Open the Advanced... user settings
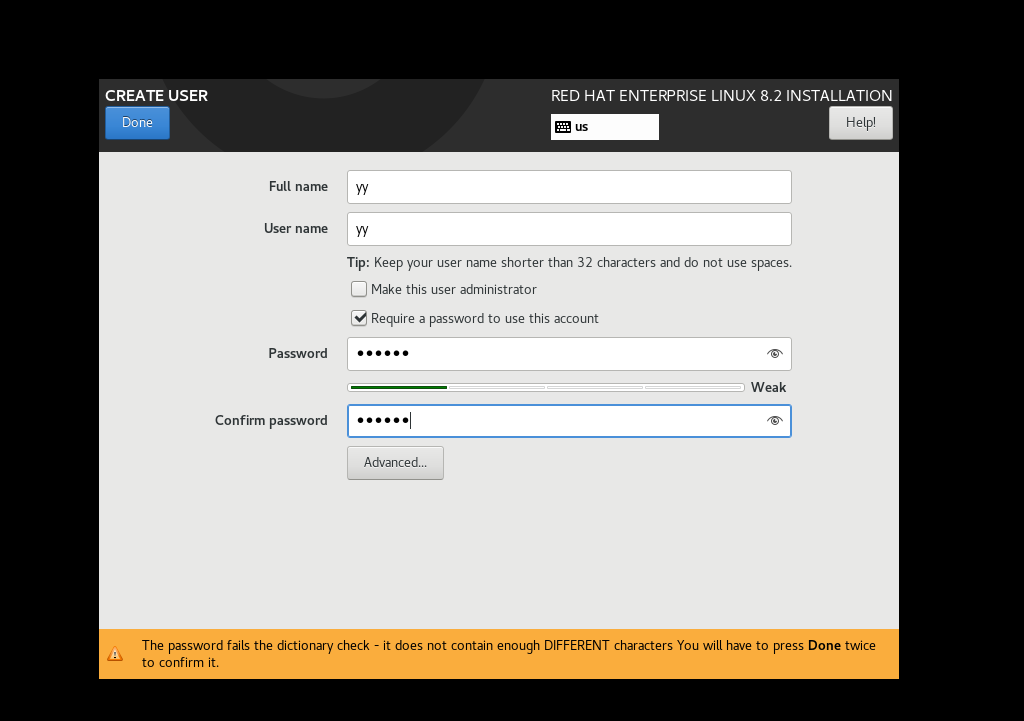This screenshot has height=721, width=1024. [395, 462]
